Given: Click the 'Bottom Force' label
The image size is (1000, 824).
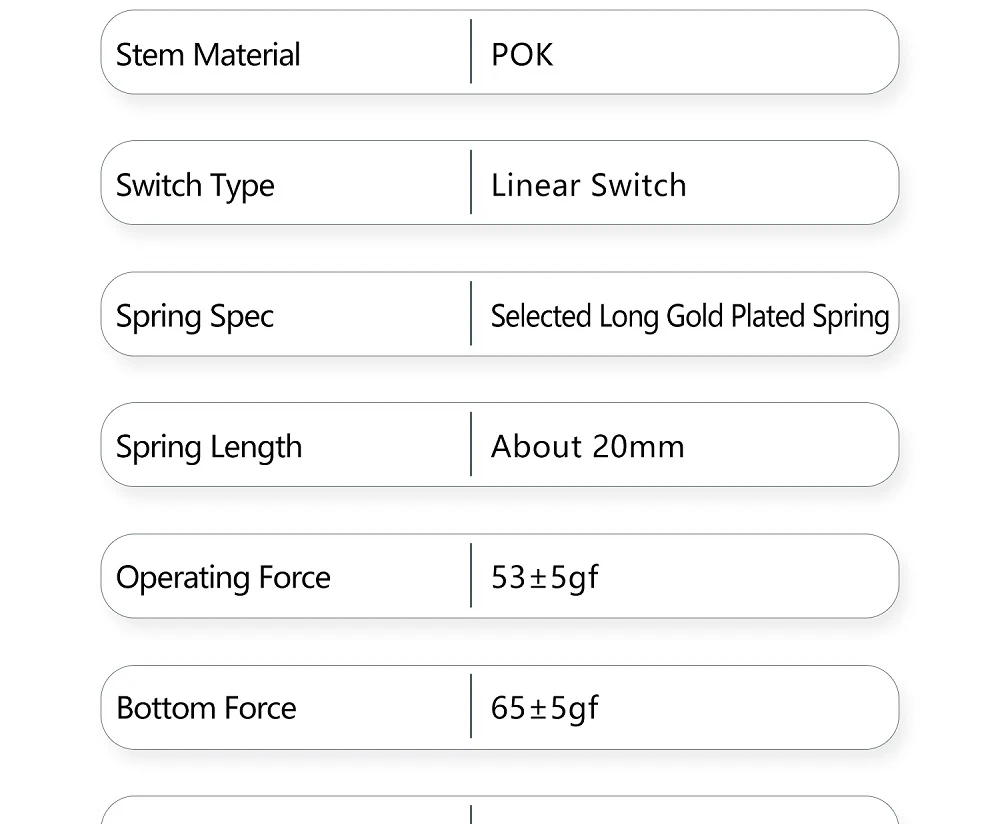Looking at the screenshot, I should coord(206,708).
